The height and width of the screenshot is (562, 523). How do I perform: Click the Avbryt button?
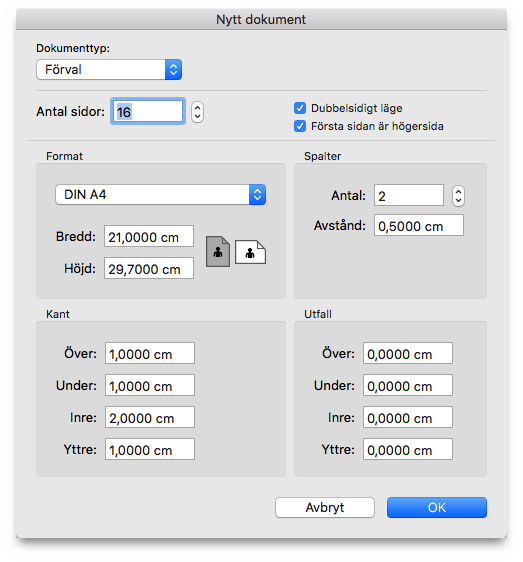coord(325,508)
